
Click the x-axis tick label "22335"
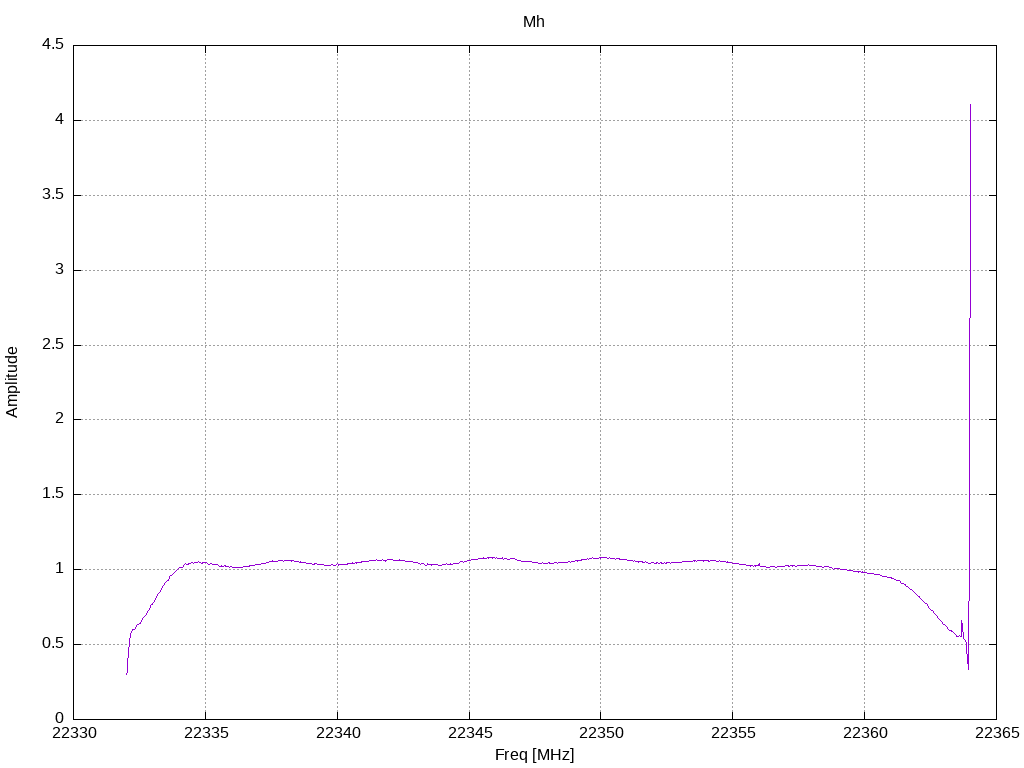(206, 733)
